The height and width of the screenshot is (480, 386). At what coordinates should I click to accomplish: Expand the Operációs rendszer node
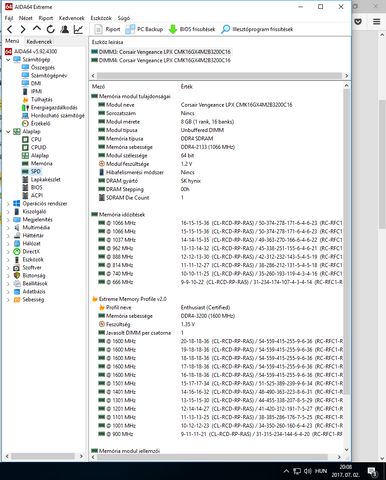tap(8, 204)
